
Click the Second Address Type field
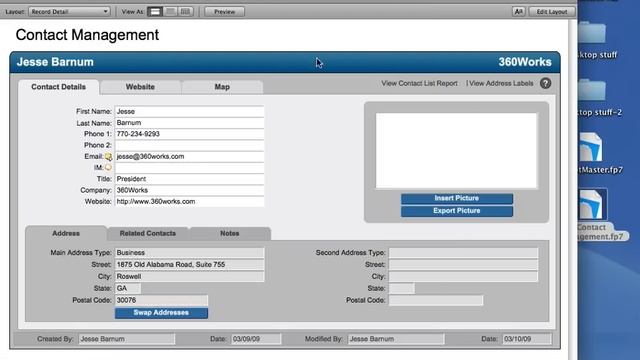coord(463,253)
